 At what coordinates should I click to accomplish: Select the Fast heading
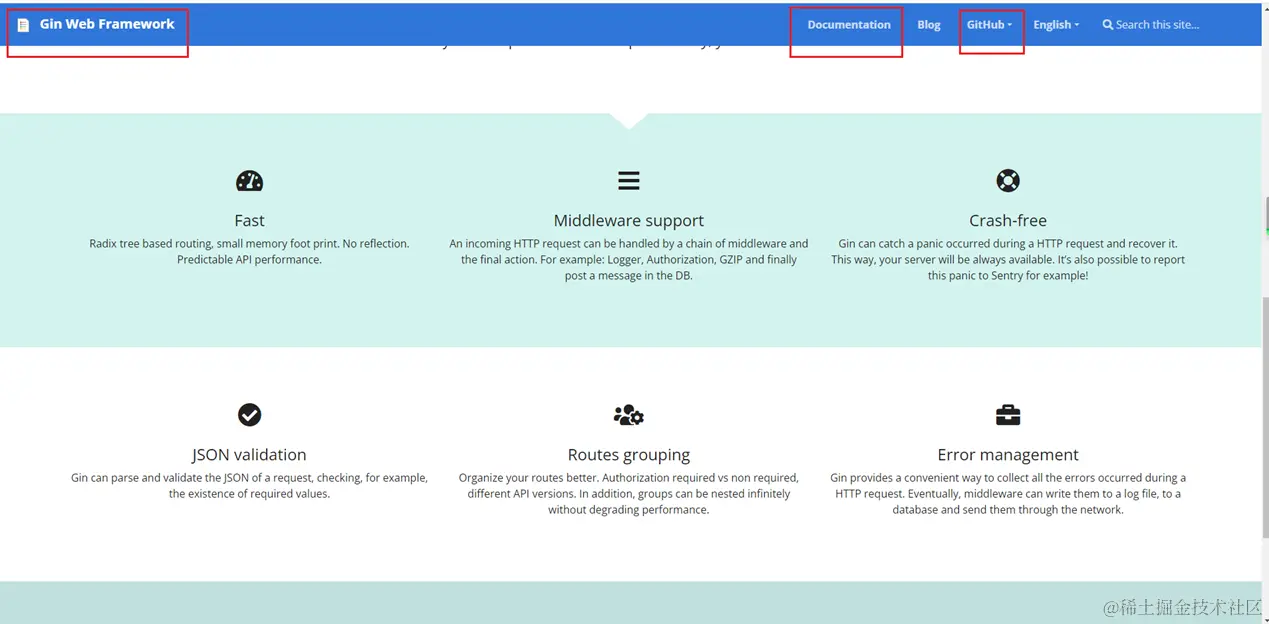[x=249, y=221]
